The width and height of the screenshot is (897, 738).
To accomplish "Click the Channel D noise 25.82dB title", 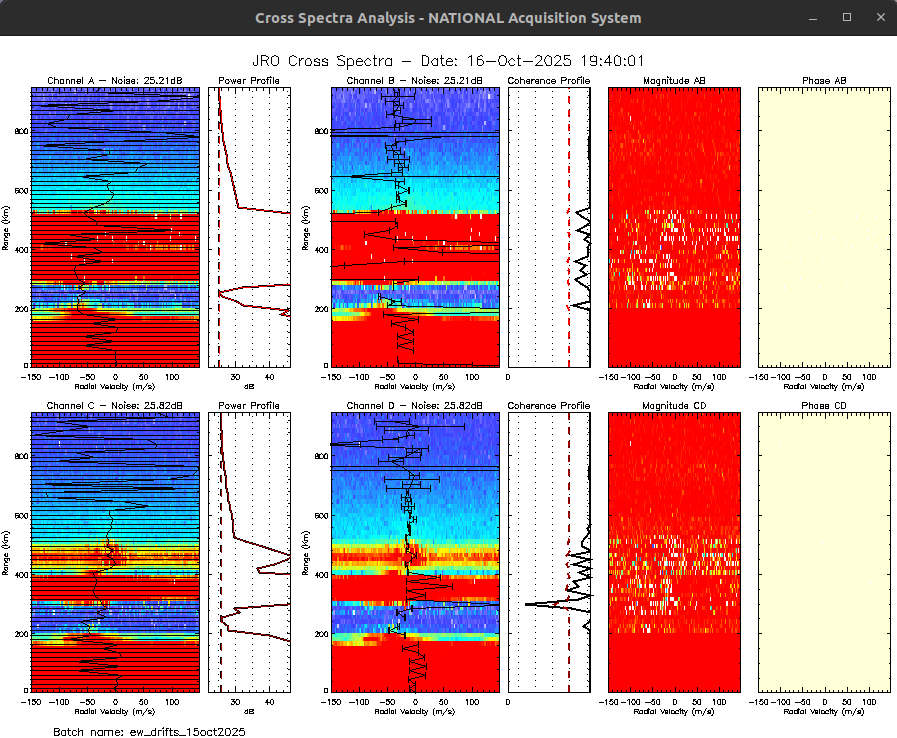I will pyautogui.click(x=414, y=405).
